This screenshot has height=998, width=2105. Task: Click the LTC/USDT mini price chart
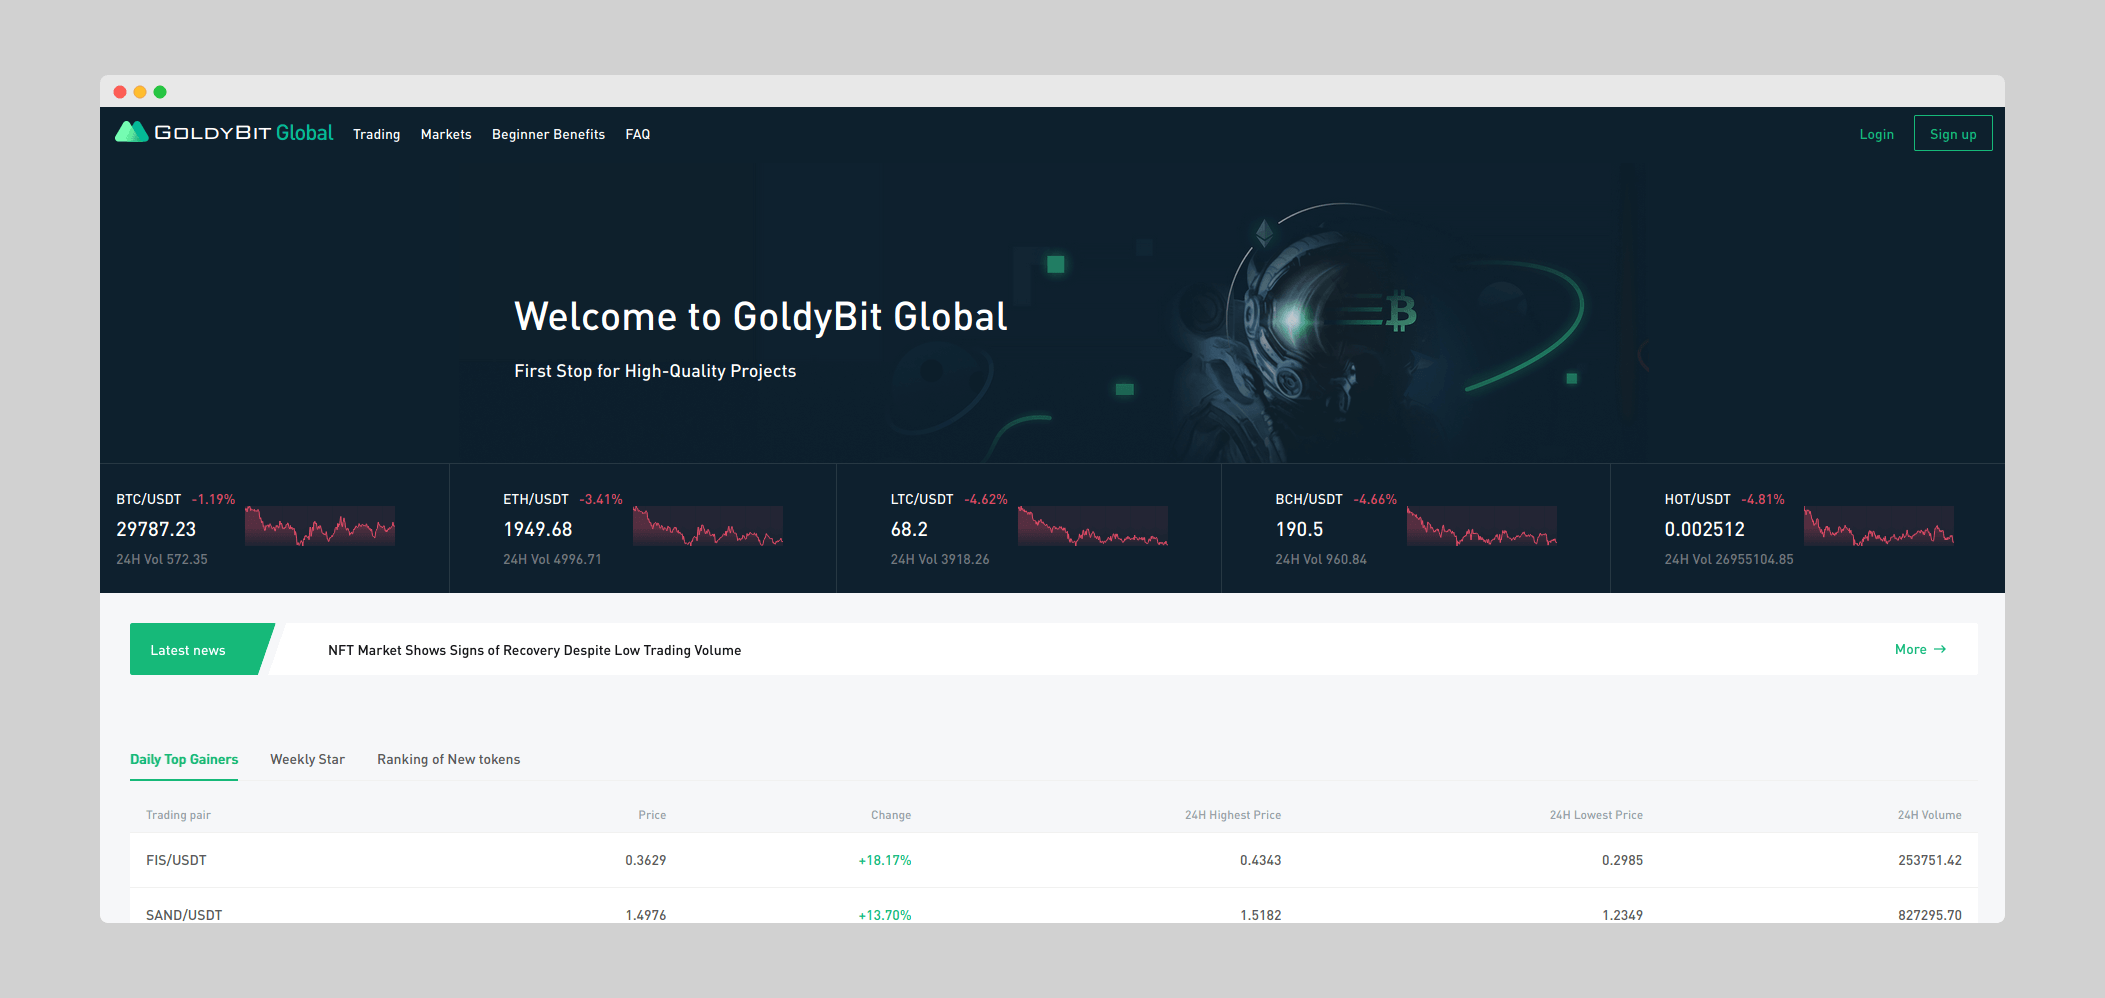click(x=1092, y=526)
